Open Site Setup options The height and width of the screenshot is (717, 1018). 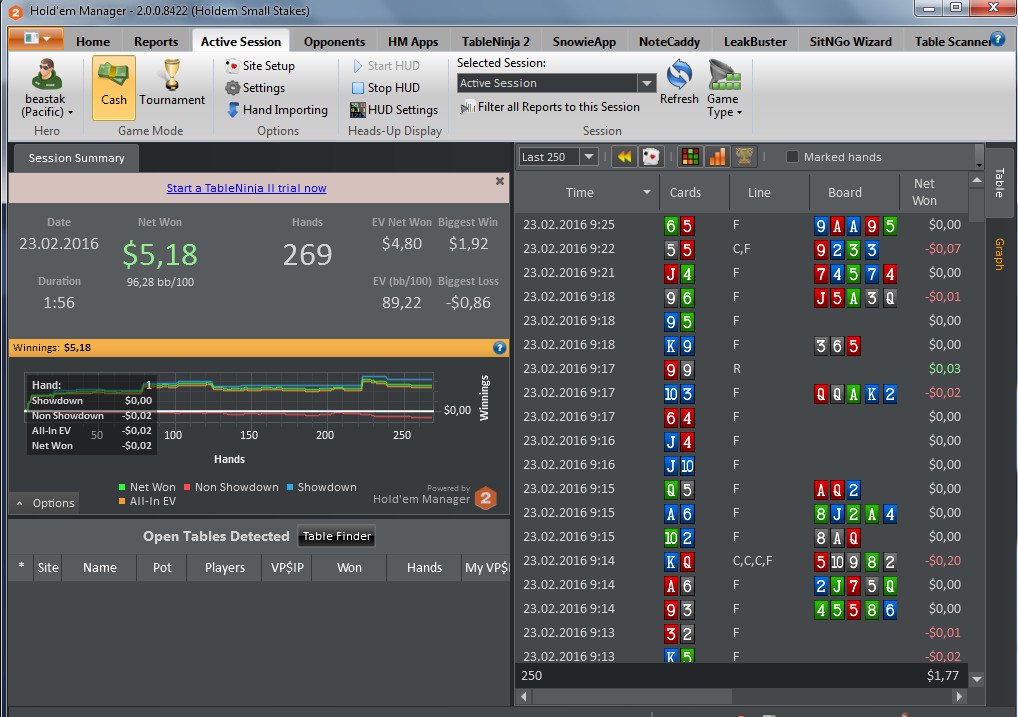(260, 66)
